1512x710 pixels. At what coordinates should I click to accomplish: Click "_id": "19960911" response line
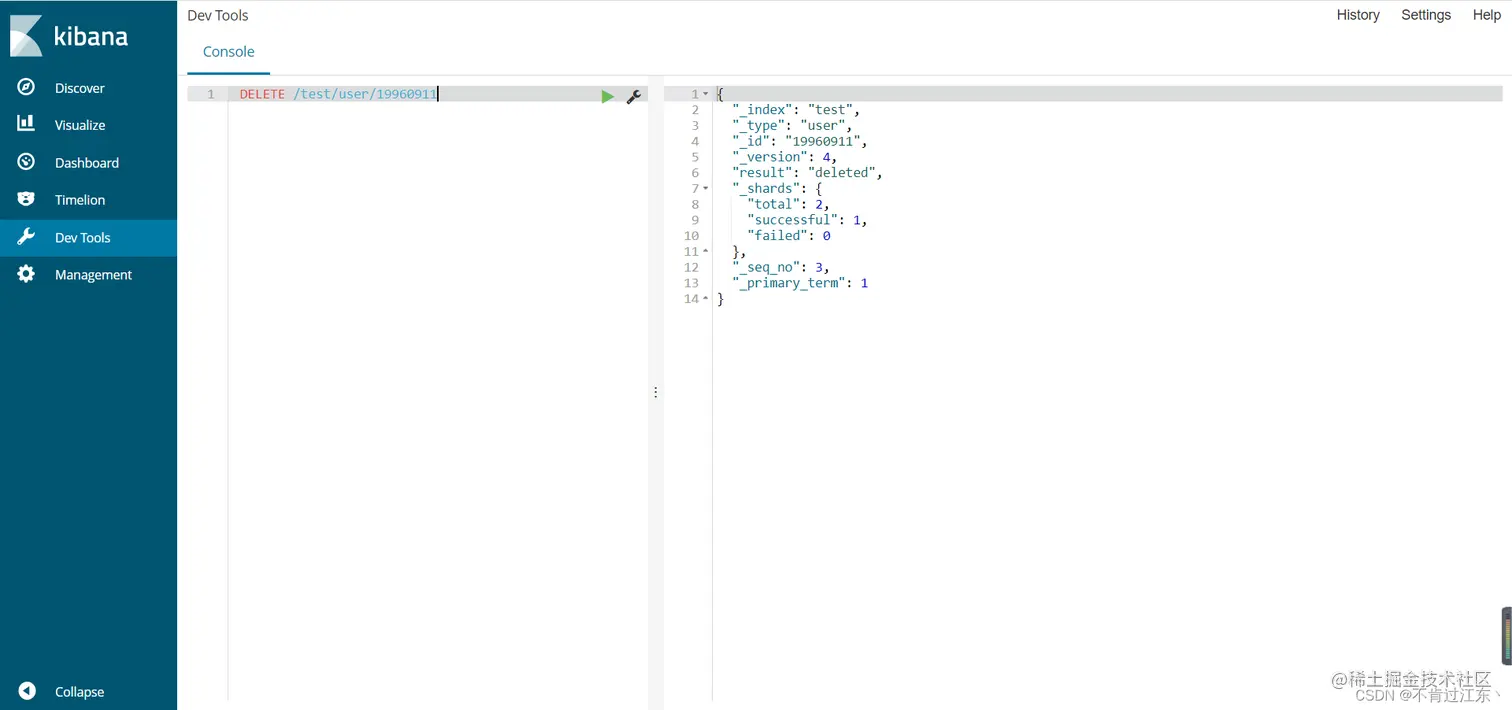tap(799, 141)
